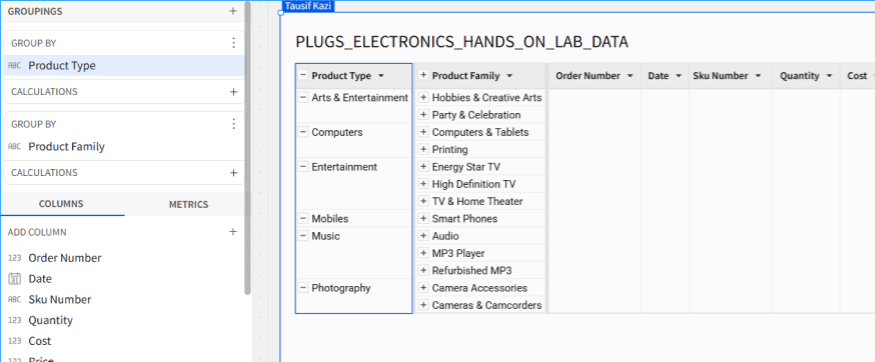Add calculation under Product Family group

point(234,172)
